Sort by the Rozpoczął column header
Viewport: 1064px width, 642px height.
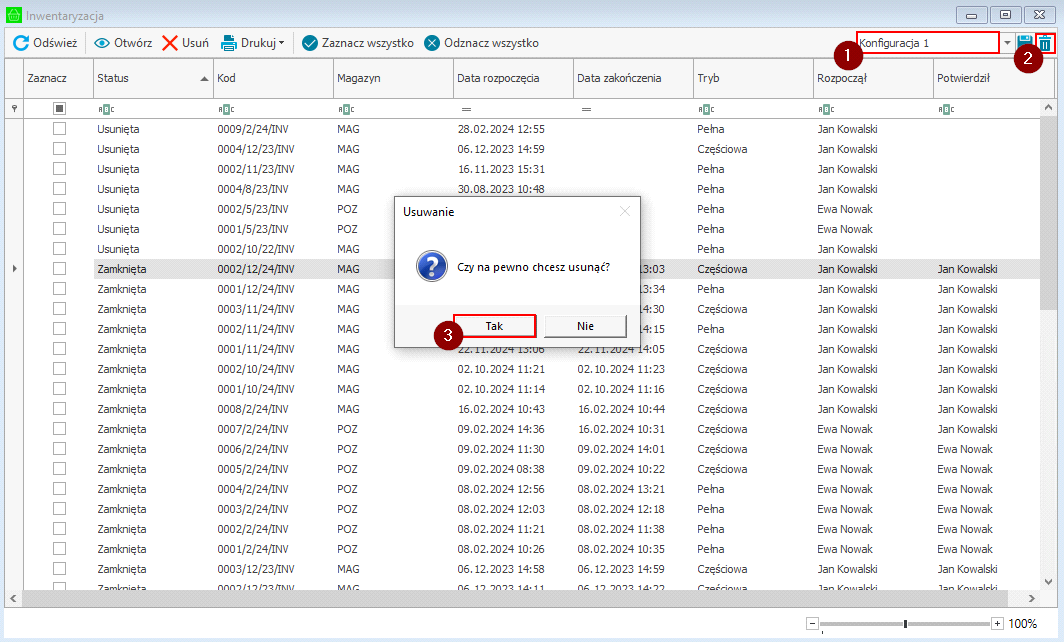pyautogui.click(x=873, y=78)
